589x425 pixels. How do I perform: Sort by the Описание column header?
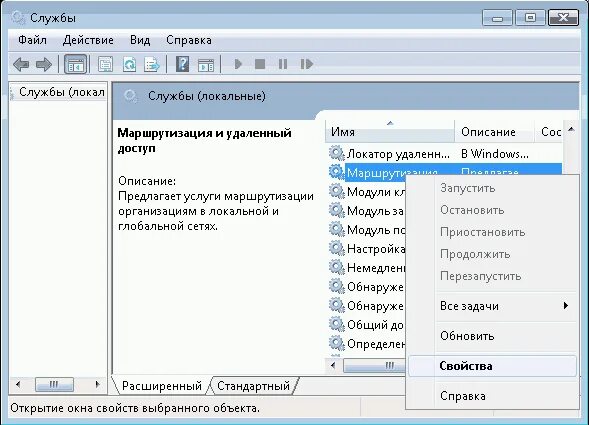click(494, 132)
